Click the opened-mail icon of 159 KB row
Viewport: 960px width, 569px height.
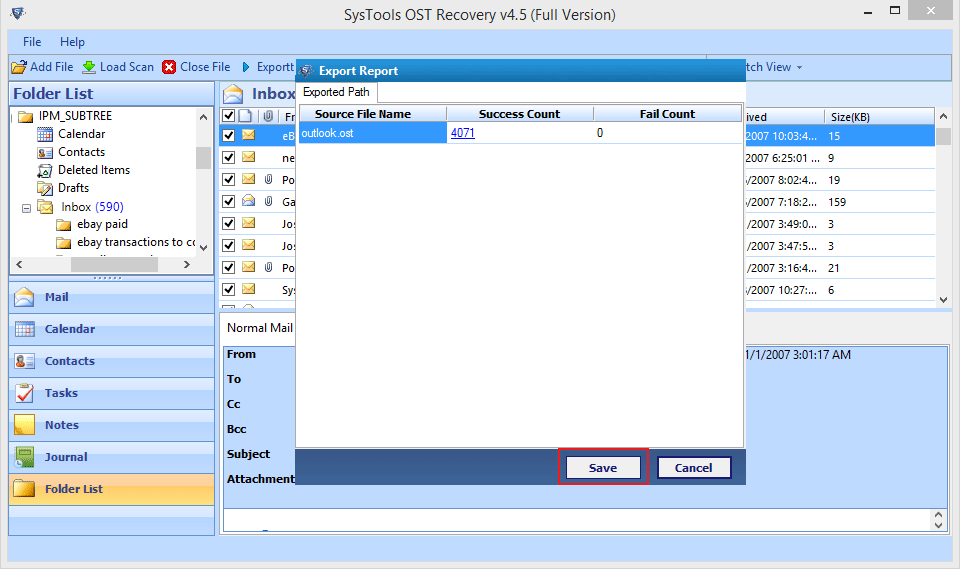click(249, 200)
